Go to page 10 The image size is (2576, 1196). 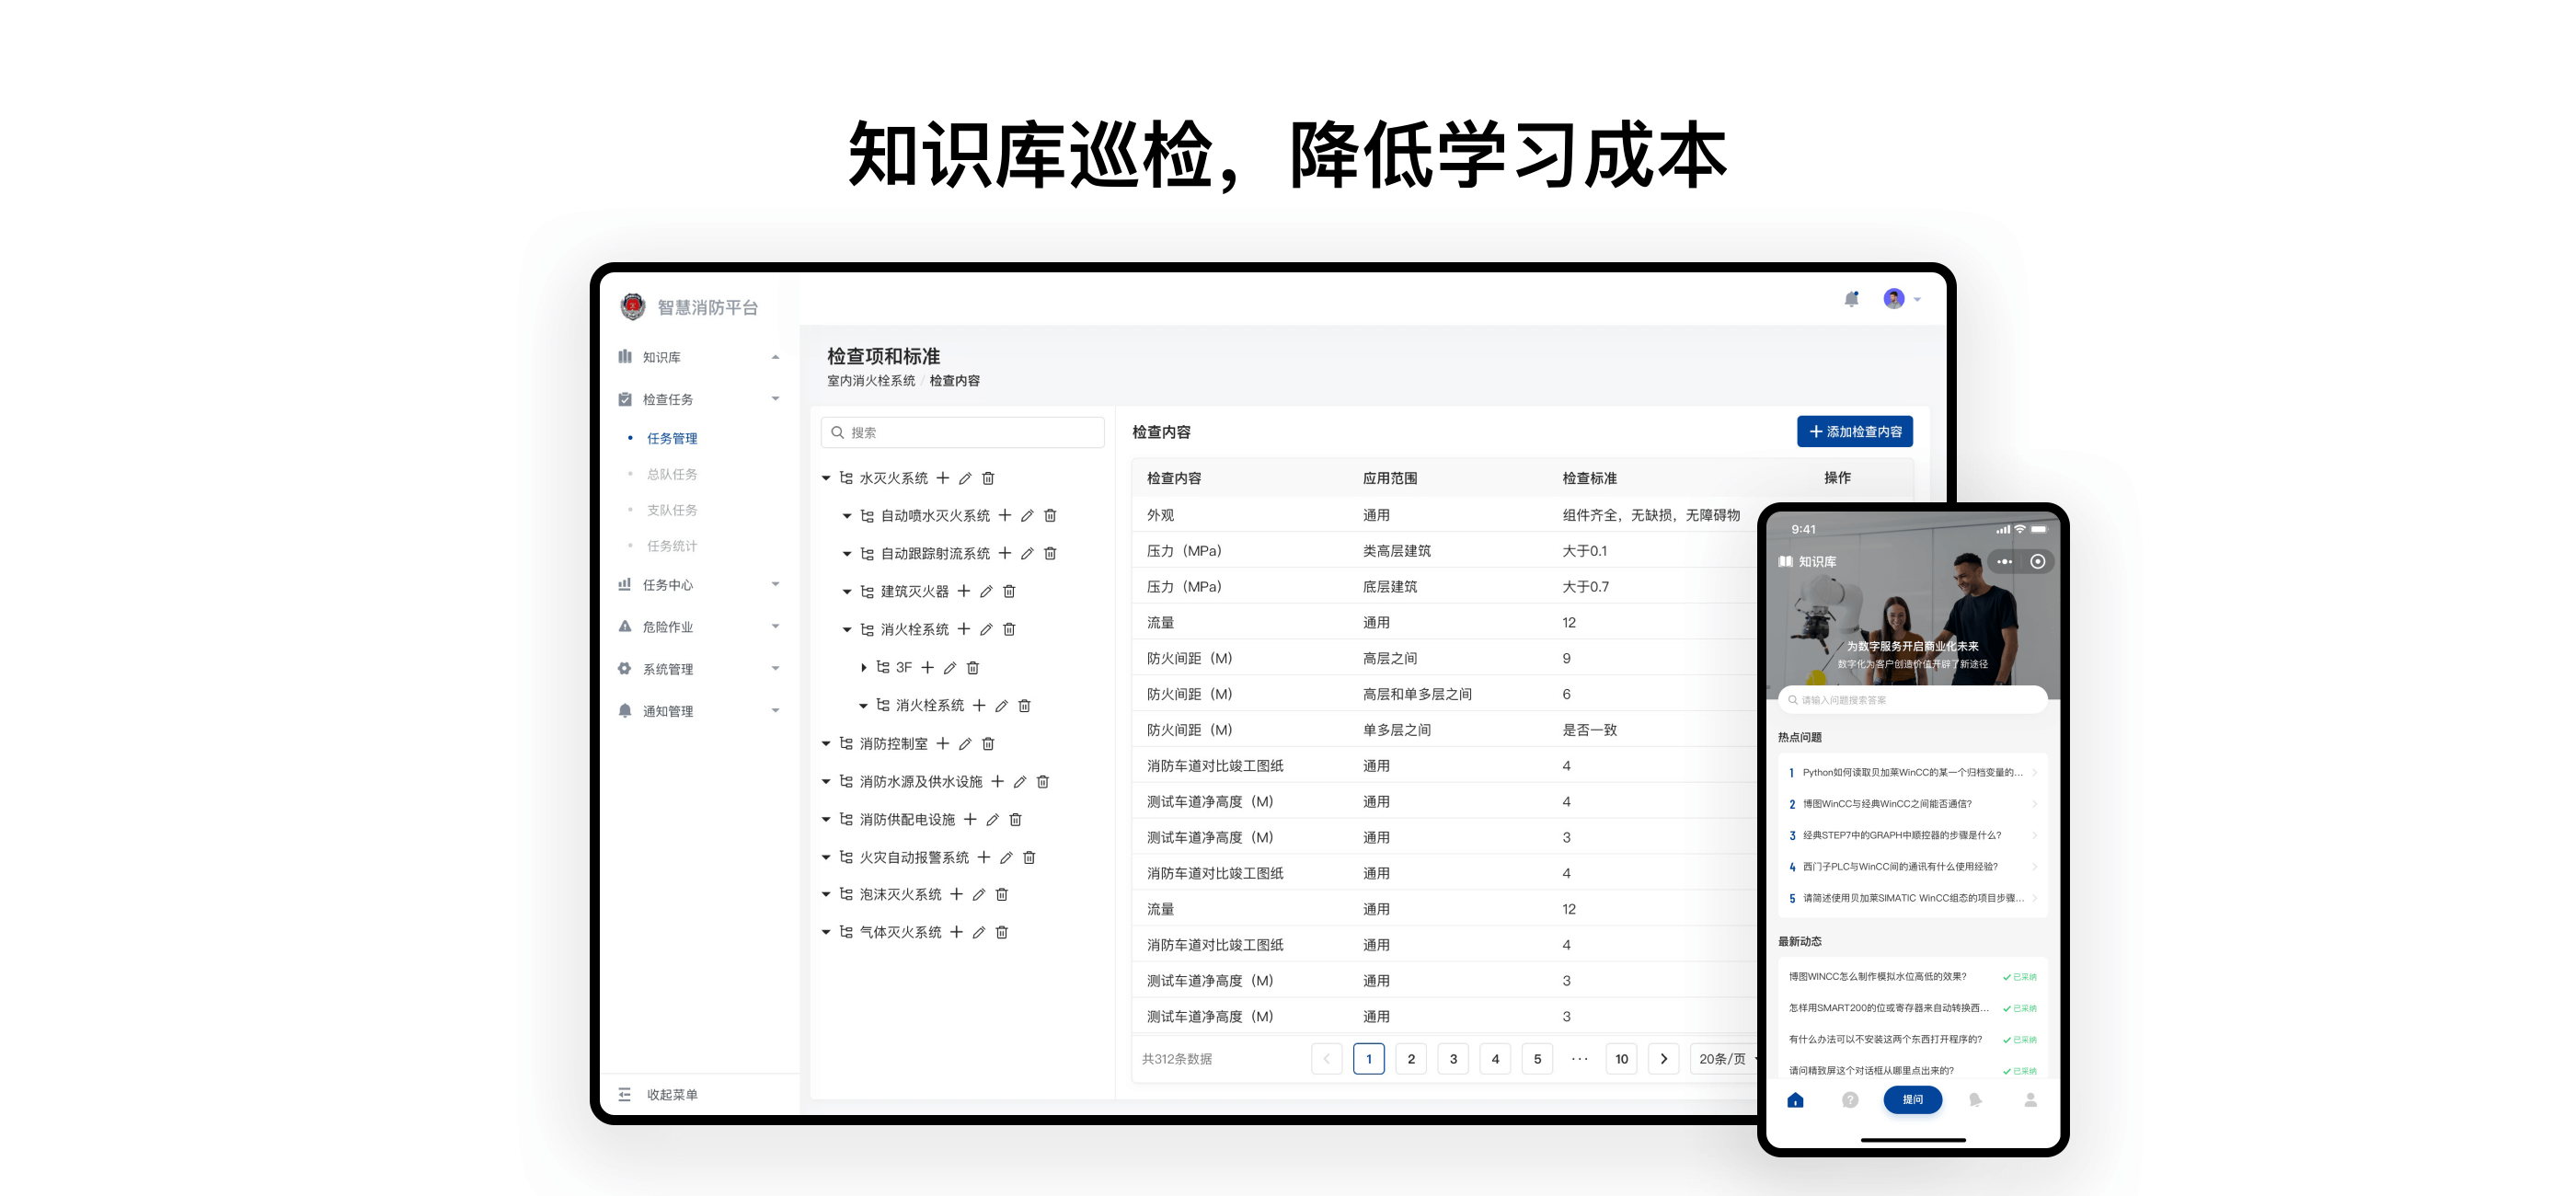pyautogui.click(x=1621, y=1059)
